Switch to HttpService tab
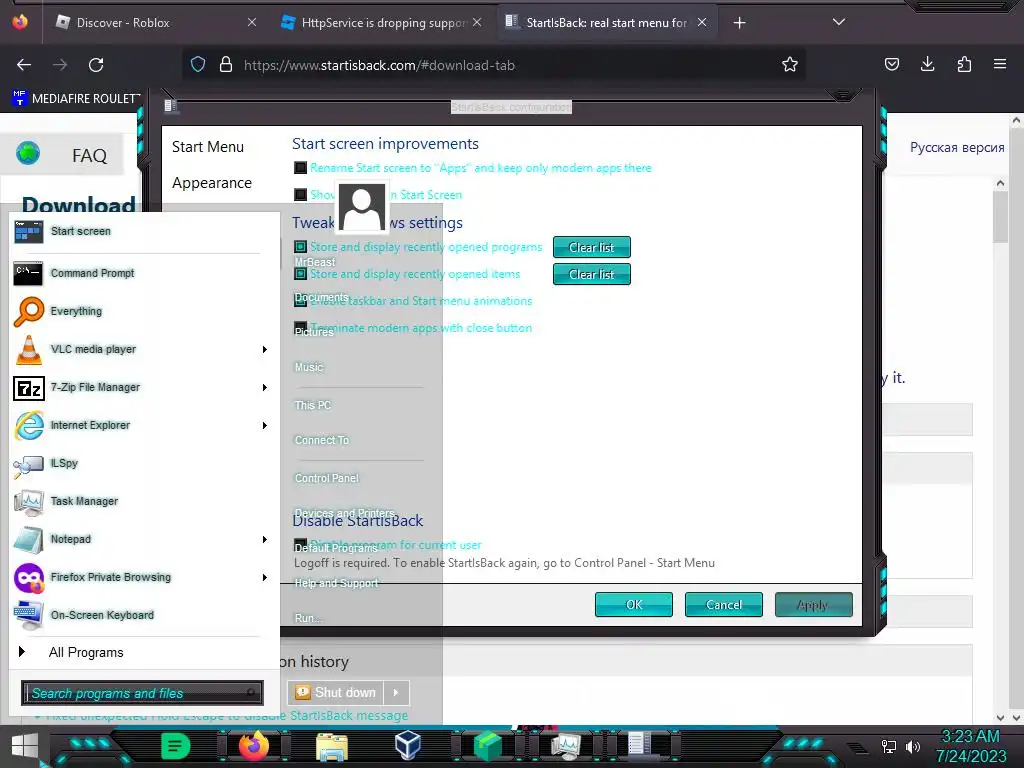This screenshot has width=1024, height=768. click(x=382, y=22)
